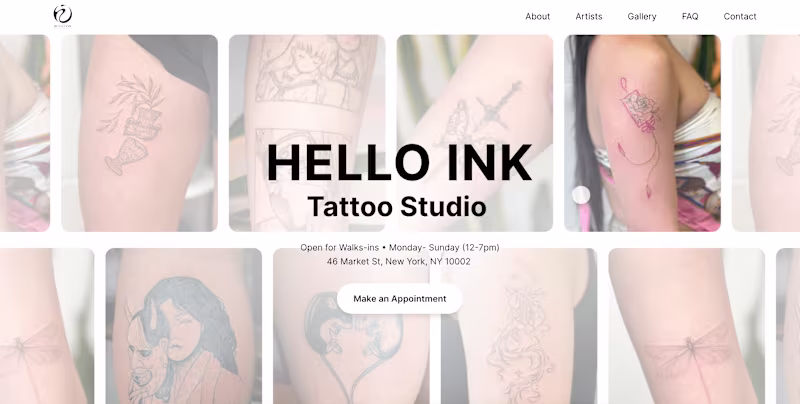Go to the Artists page
800x404 pixels.
tap(589, 16)
